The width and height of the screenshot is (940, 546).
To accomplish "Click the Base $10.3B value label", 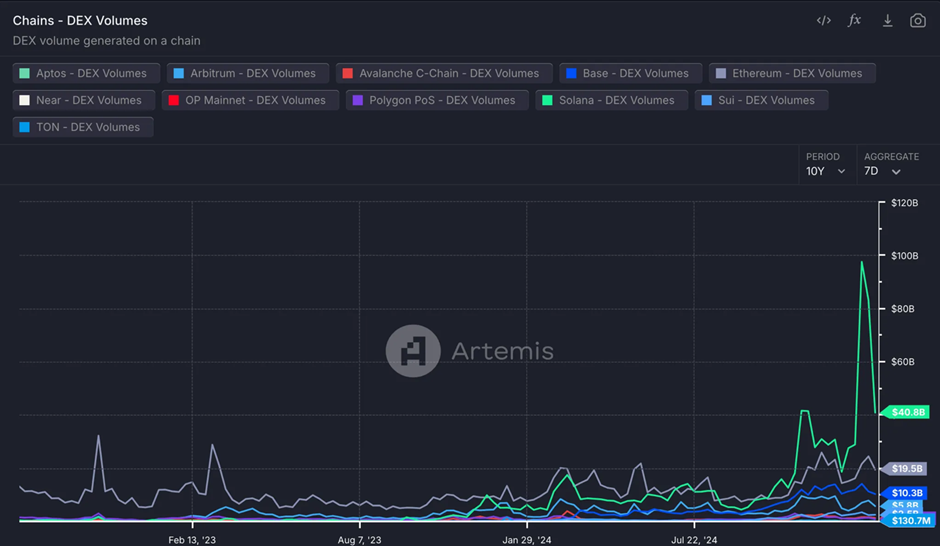I will (905, 493).
